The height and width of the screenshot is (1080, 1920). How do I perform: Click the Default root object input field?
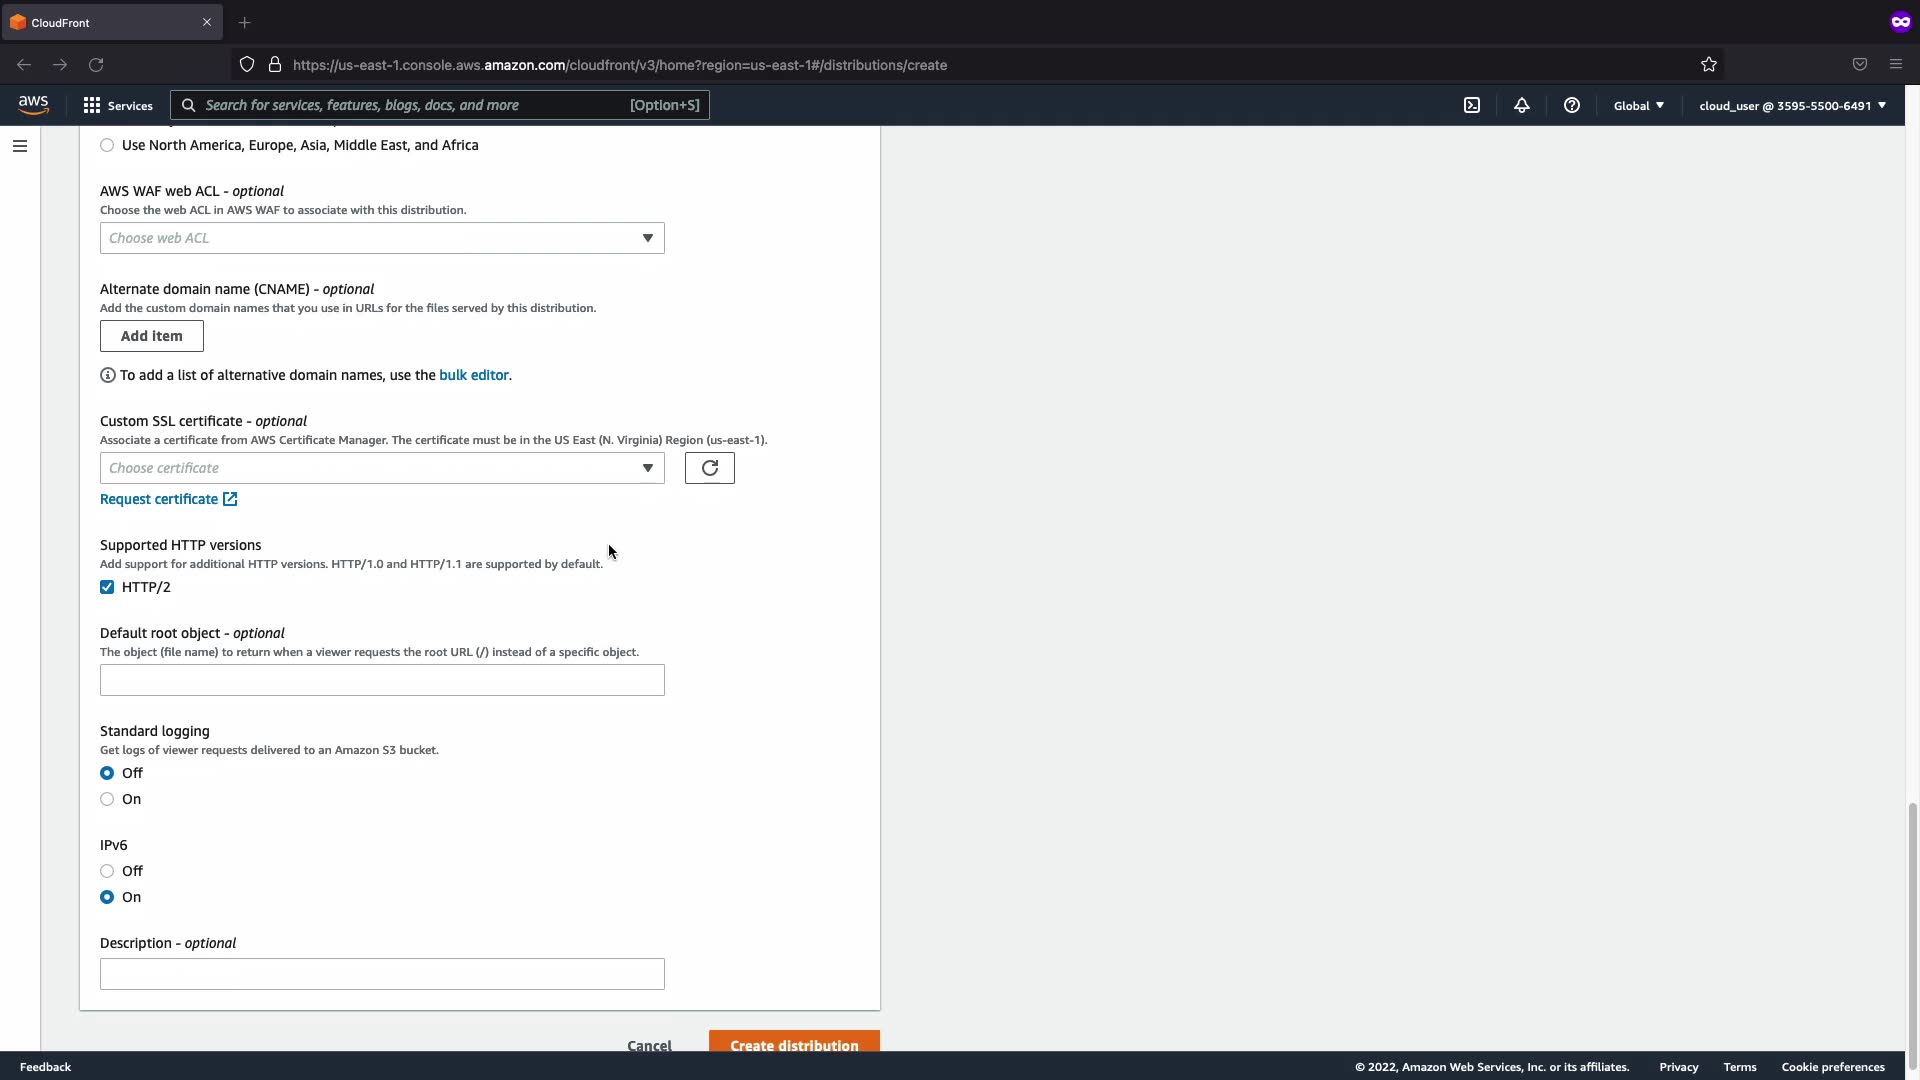381,680
